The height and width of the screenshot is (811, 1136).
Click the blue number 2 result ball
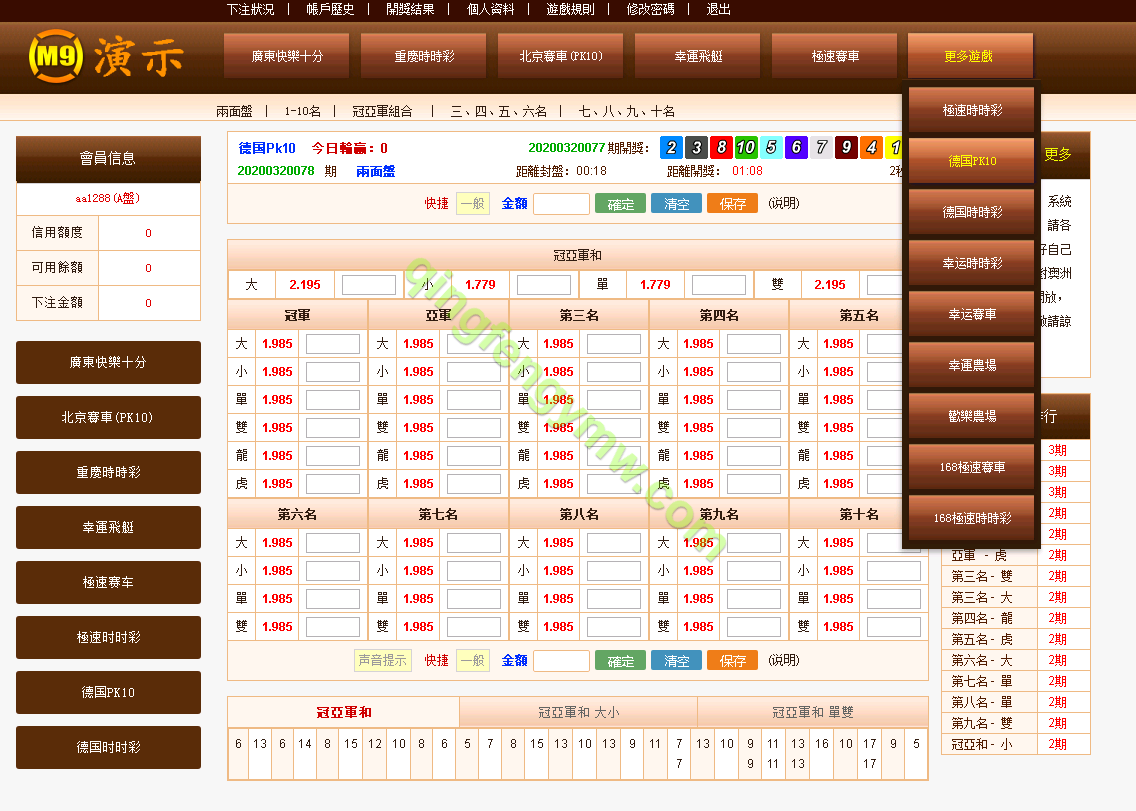tap(672, 148)
